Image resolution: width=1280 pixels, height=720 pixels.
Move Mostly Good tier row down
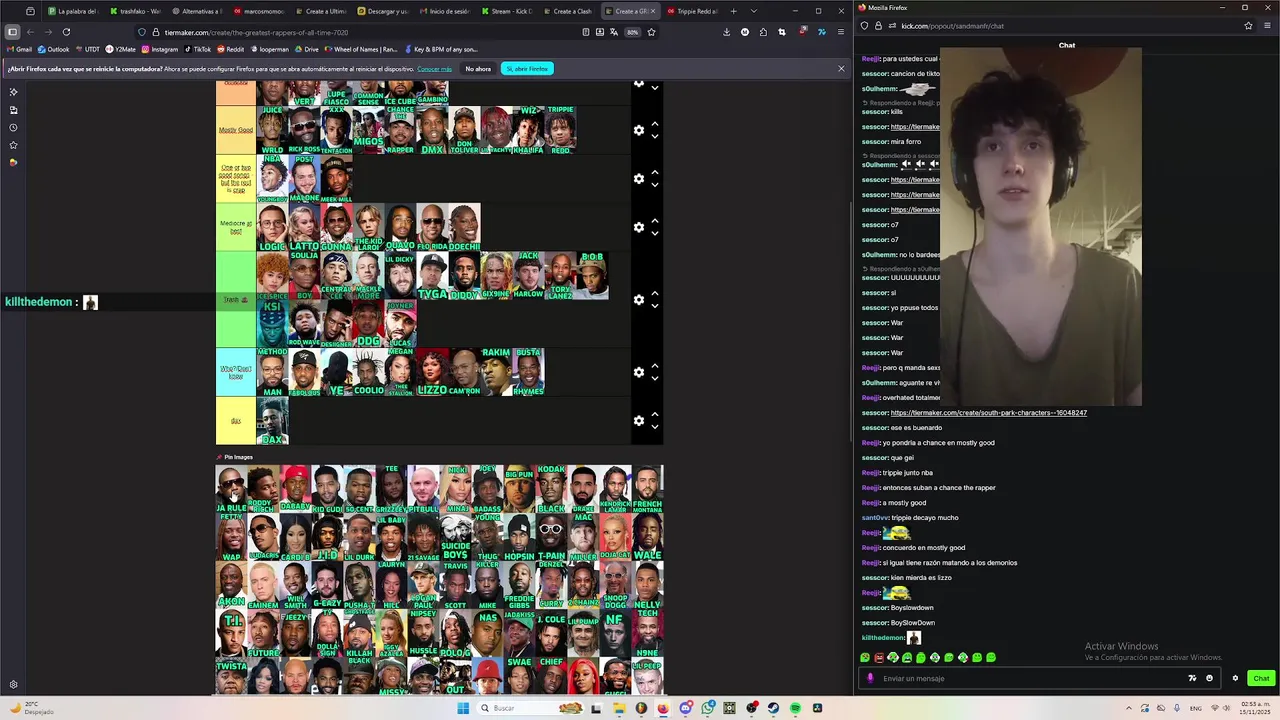click(x=655, y=137)
